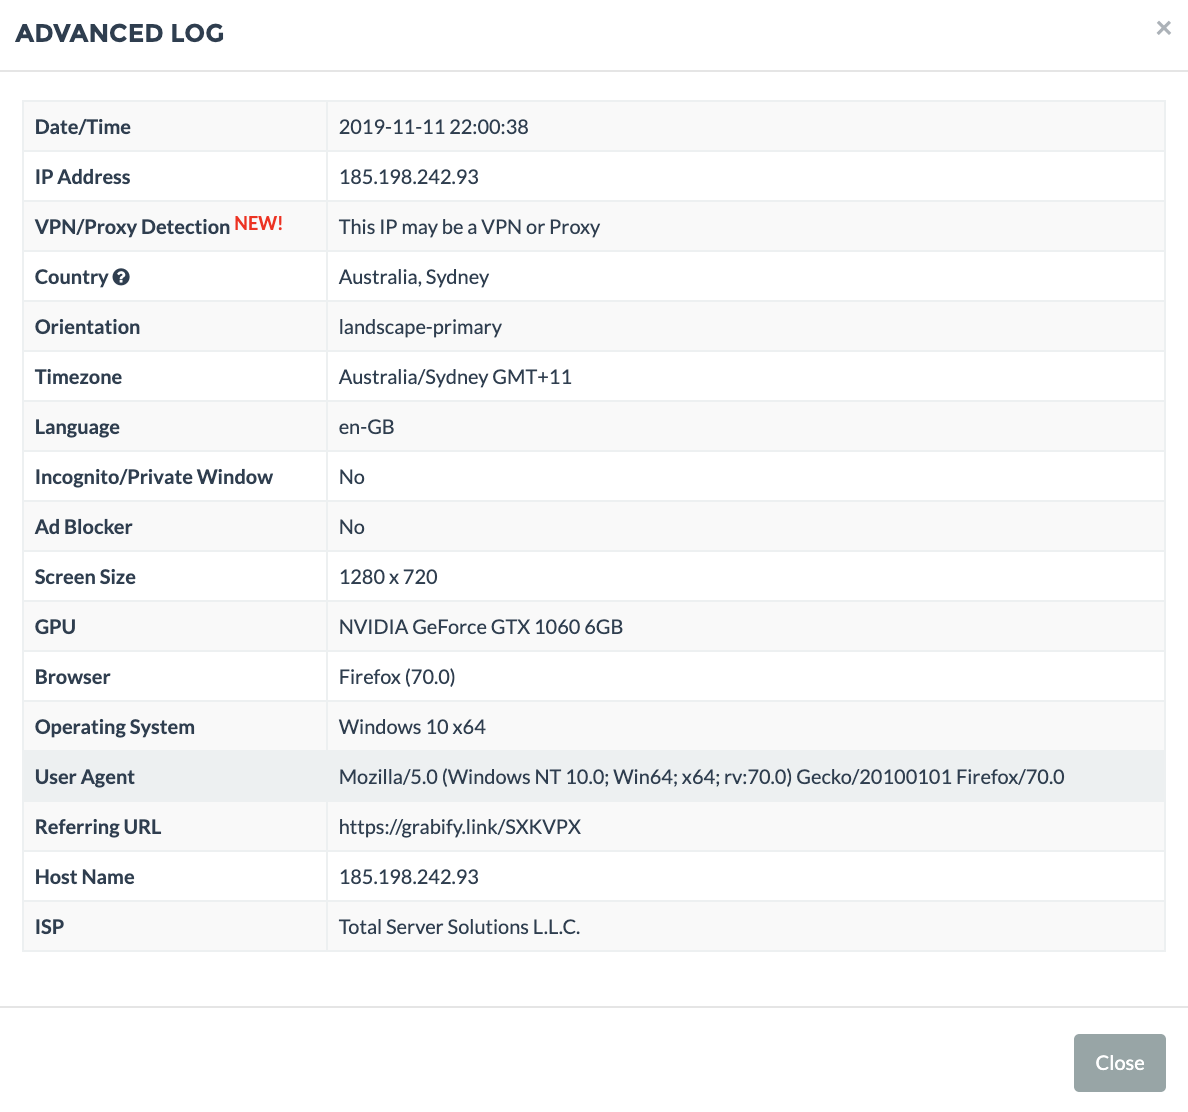Click the X icon to dismiss Advanced Log
This screenshot has height=1112, width=1188.
[x=1163, y=28]
